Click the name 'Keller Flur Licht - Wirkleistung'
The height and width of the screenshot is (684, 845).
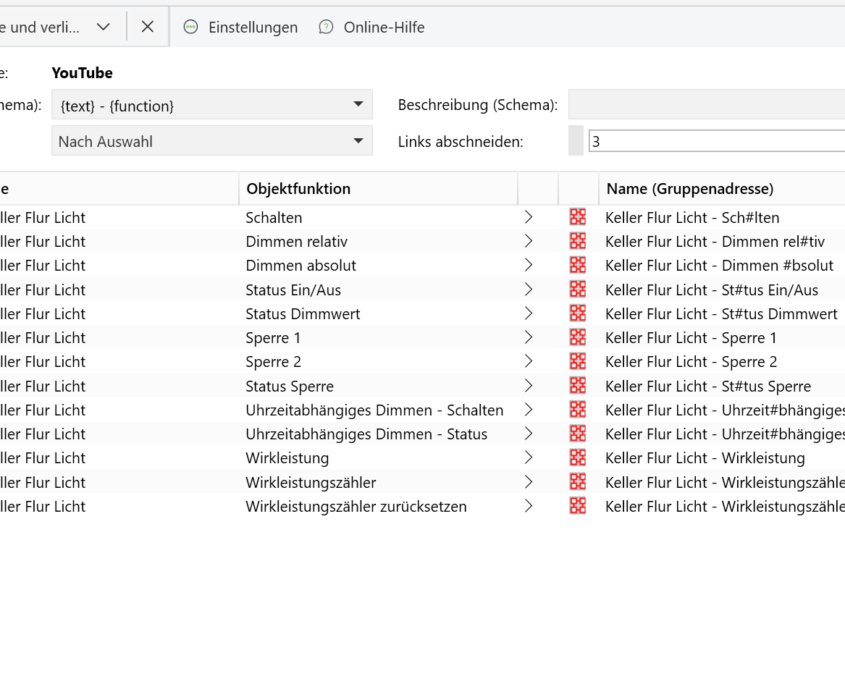point(705,458)
